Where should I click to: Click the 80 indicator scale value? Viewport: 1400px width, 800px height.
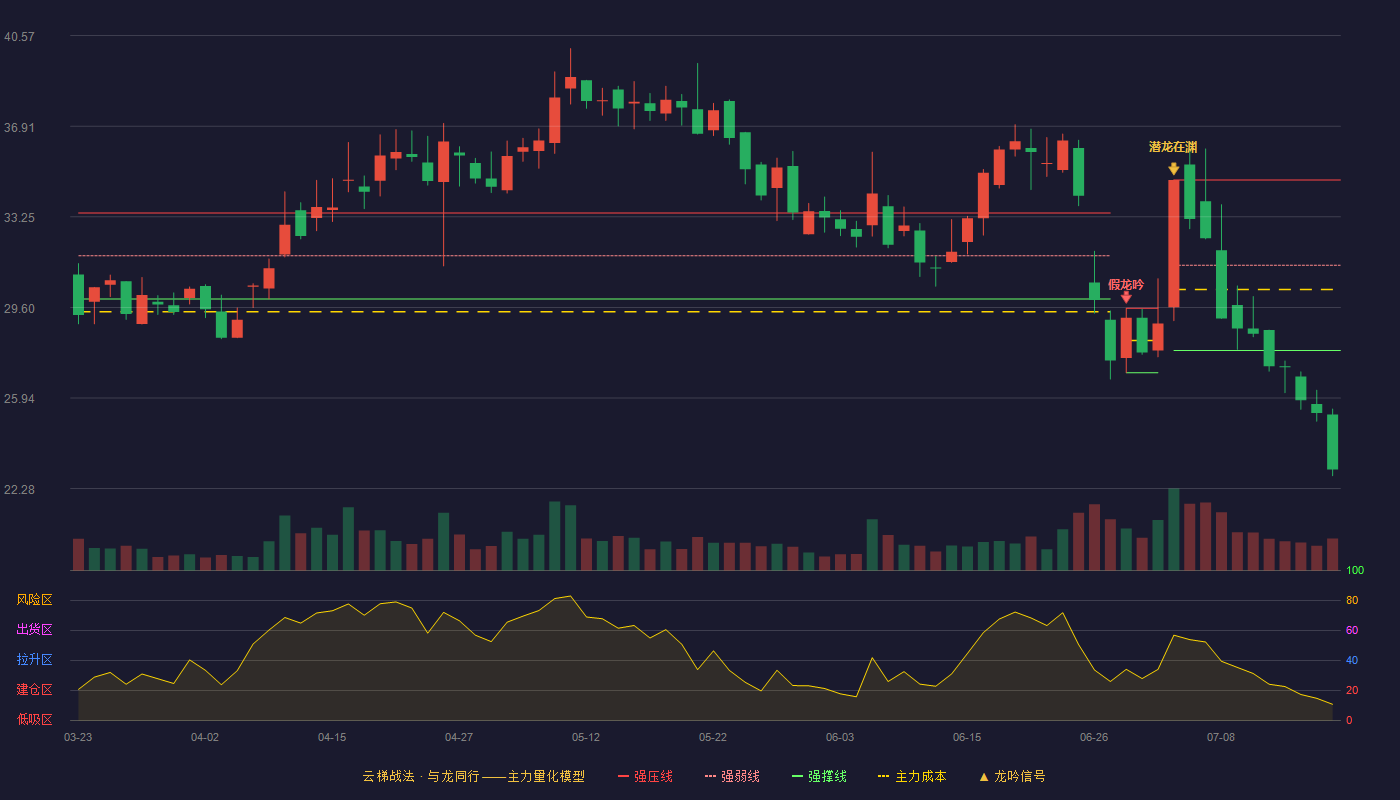(x=1352, y=601)
